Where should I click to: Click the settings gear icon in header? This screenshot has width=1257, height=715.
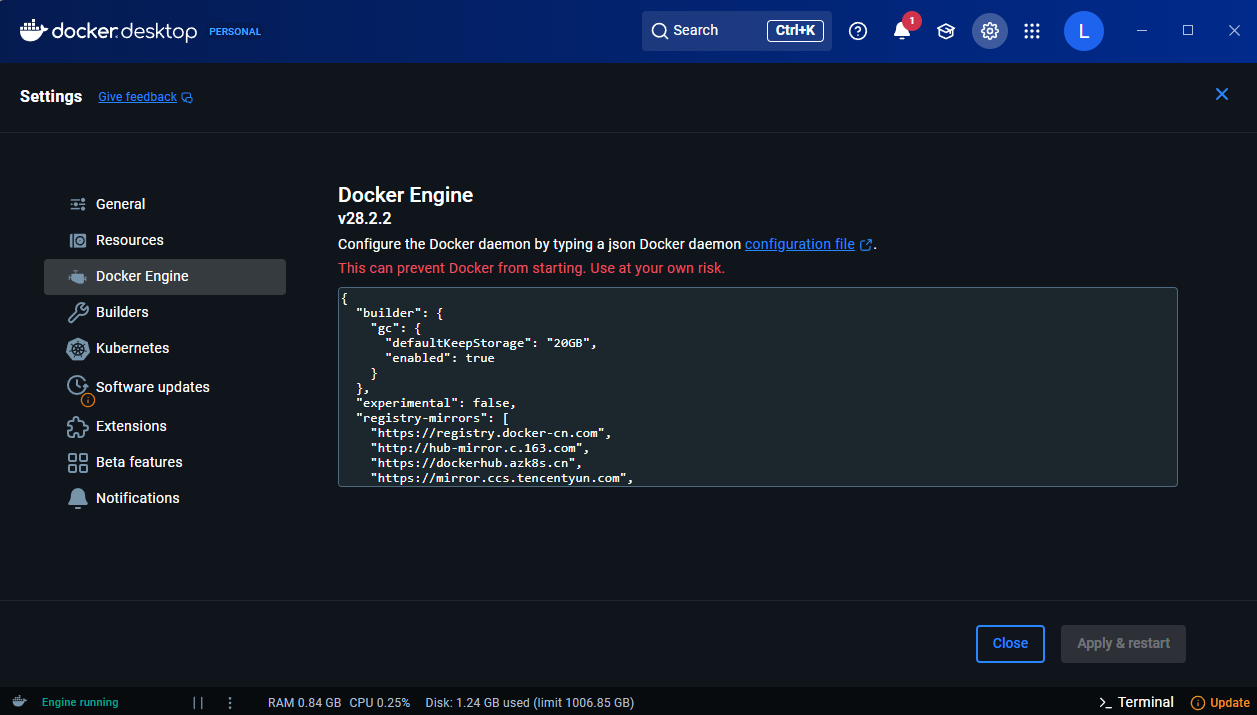[990, 31]
